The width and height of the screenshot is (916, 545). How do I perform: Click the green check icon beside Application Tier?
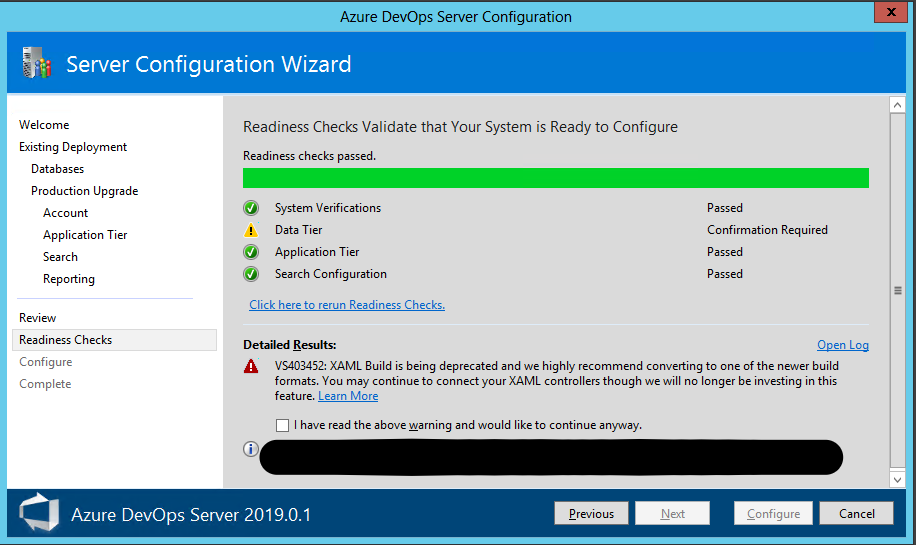(x=251, y=252)
